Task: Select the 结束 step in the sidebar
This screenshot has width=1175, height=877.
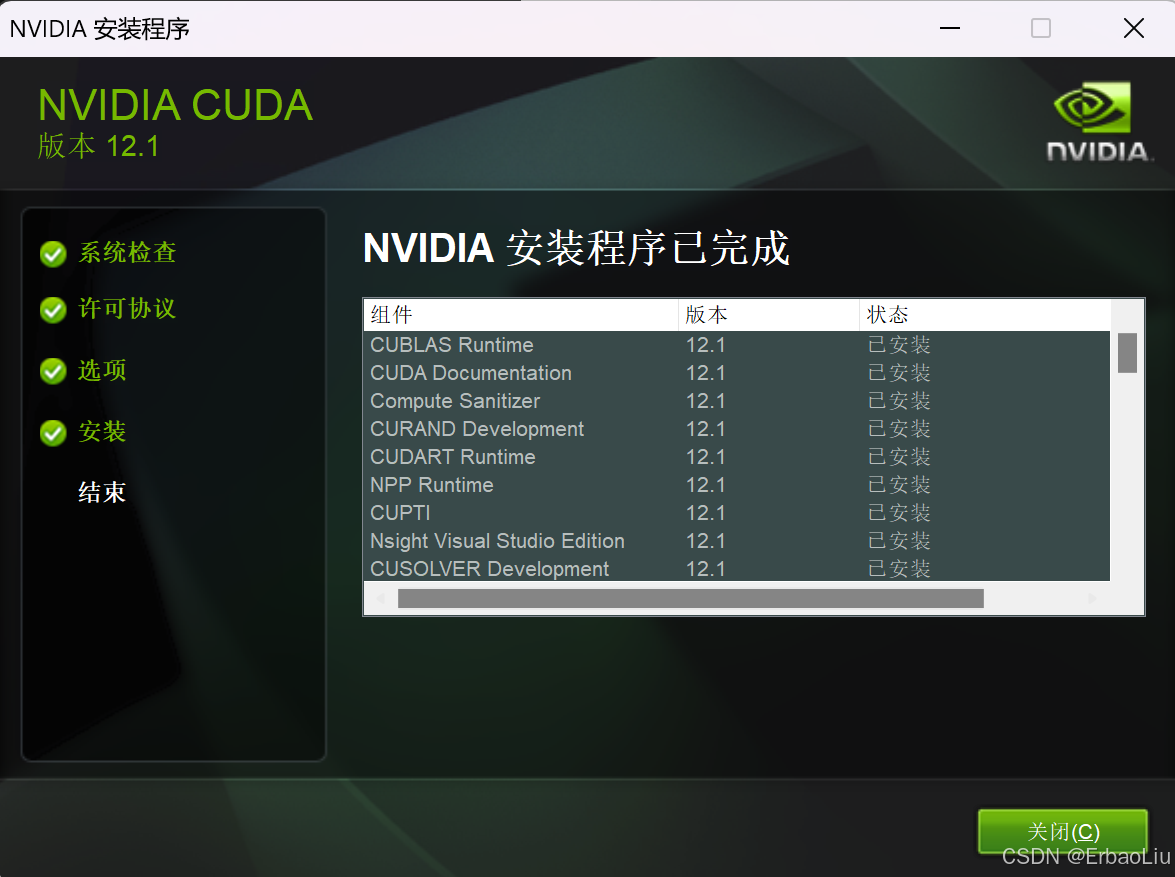Action: coord(101,491)
